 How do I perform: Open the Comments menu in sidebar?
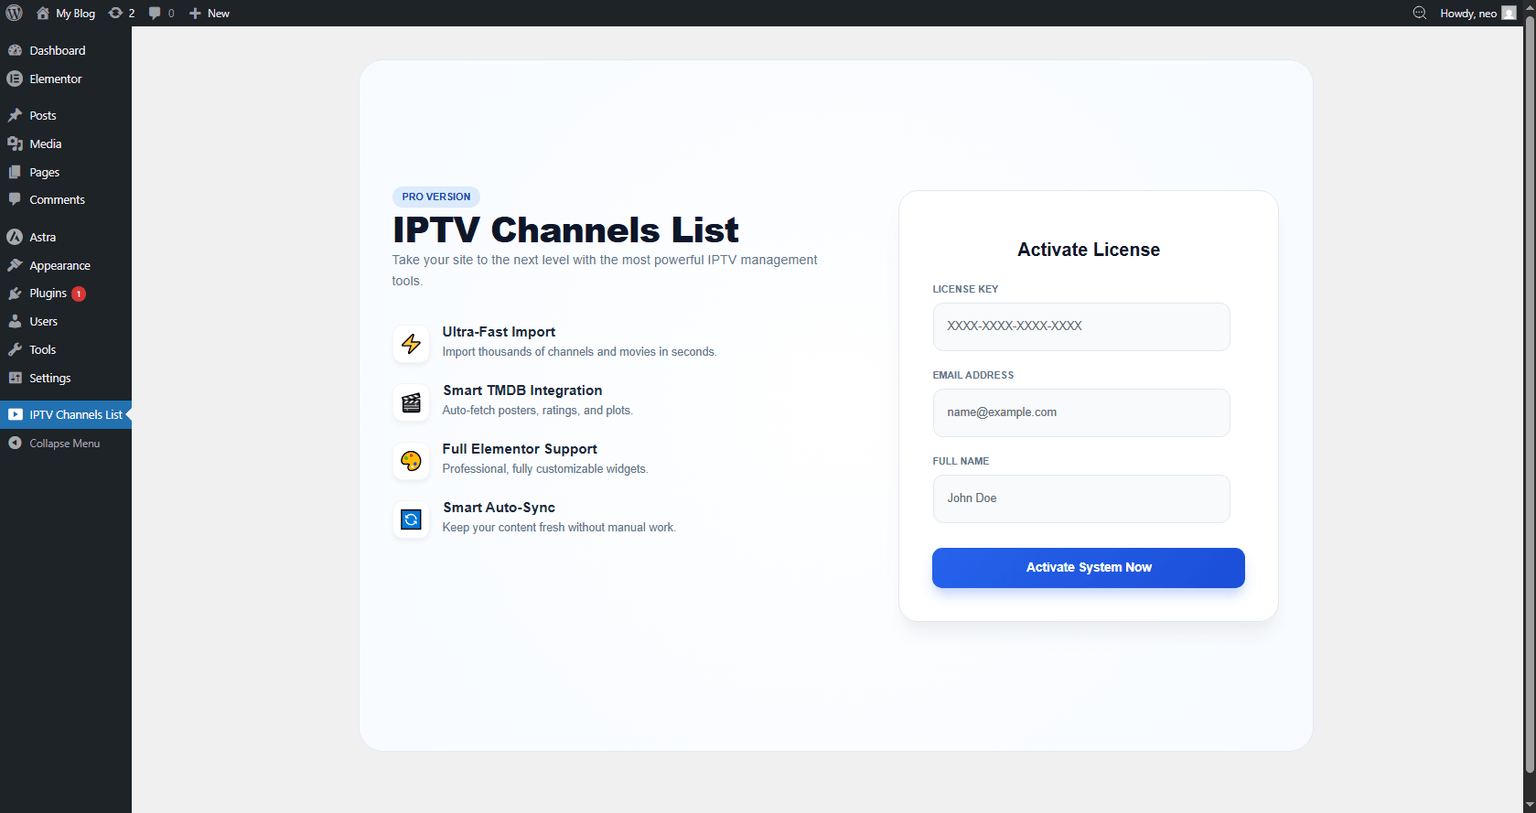coord(66,200)
